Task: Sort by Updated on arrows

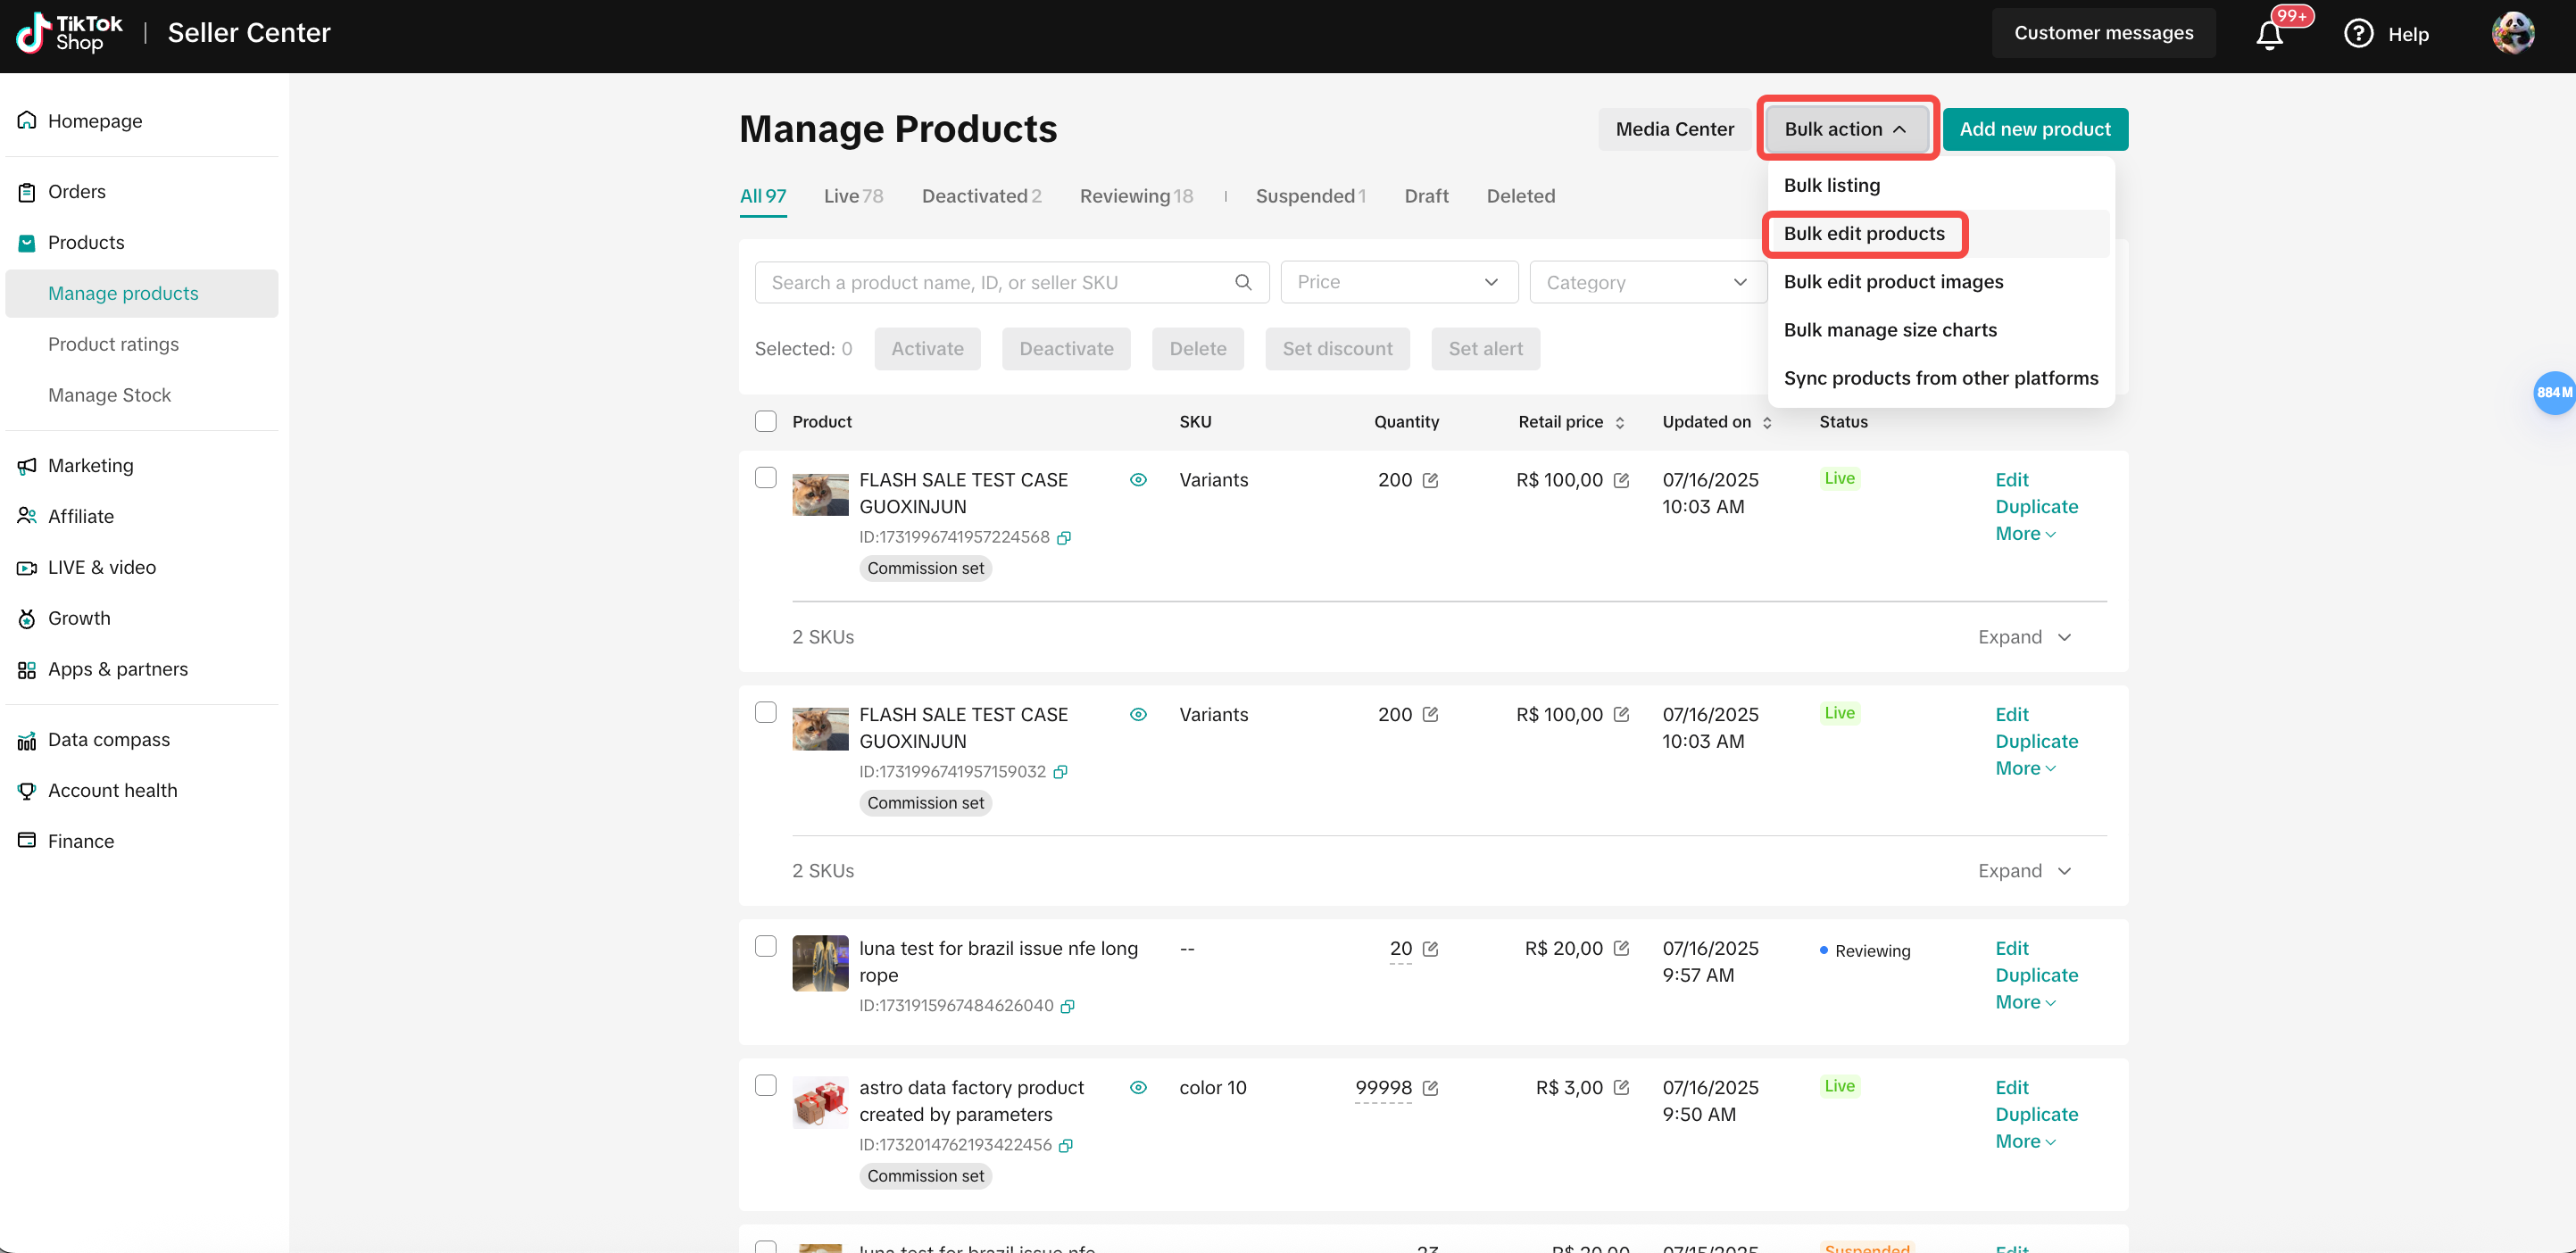Action: [x=1767, y=423]
